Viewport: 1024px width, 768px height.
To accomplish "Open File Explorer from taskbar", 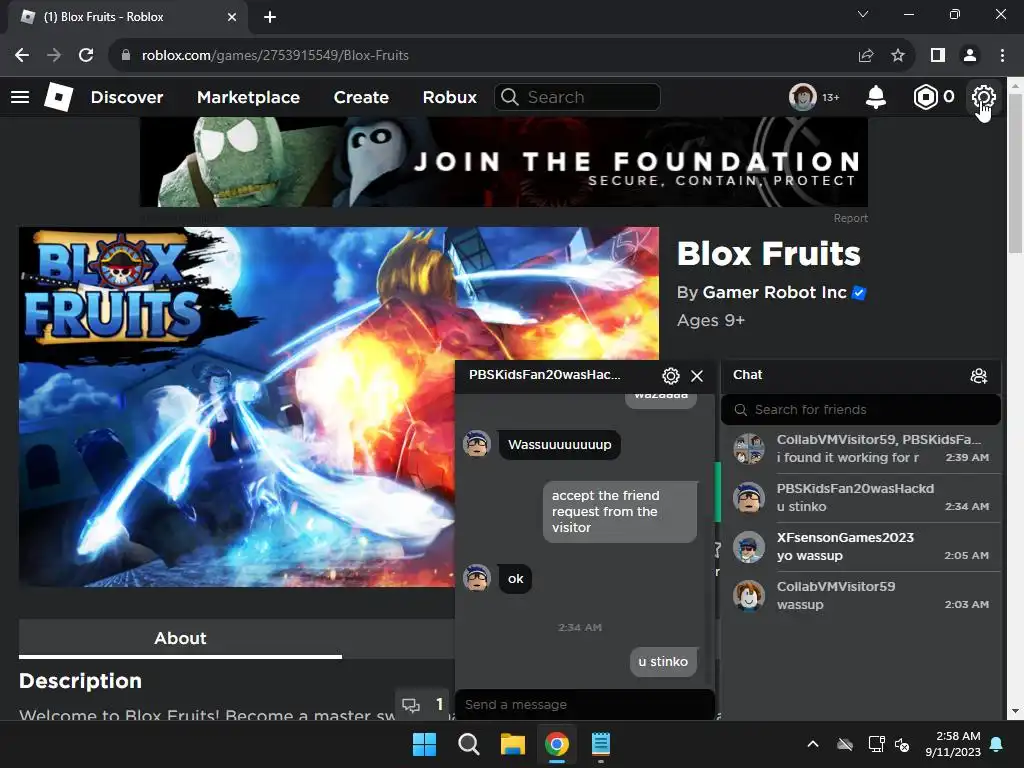I will (x=513, y=744).
